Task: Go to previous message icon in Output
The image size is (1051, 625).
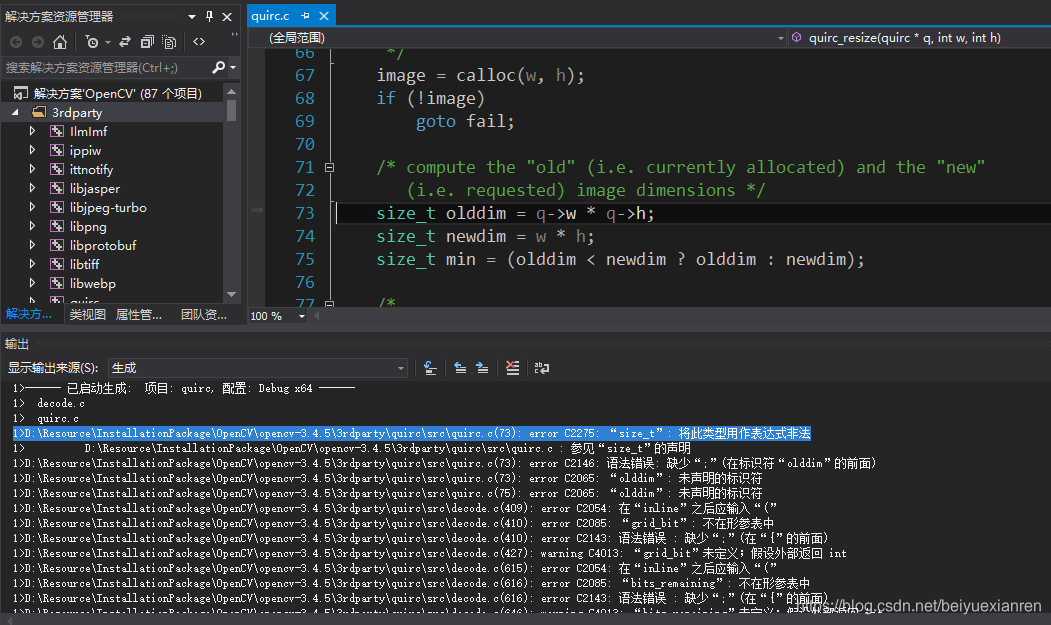Action: click(460, 368)
